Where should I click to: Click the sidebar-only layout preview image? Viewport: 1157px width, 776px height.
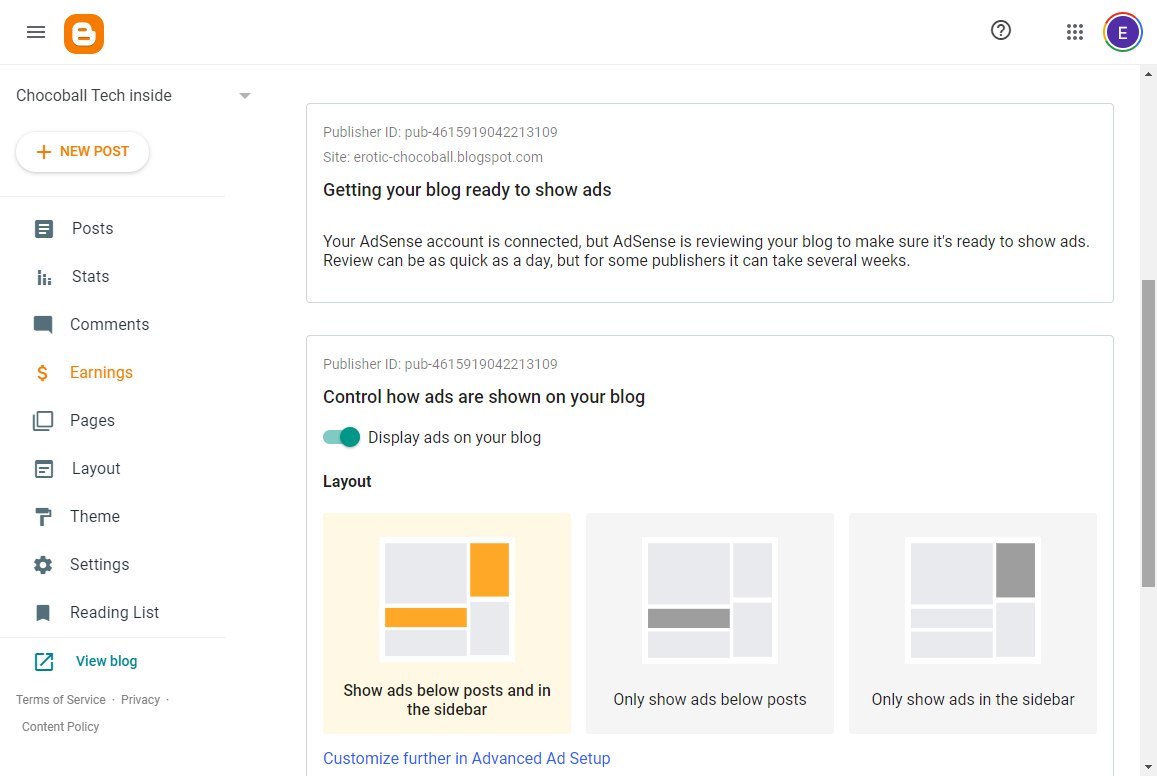(973, 600)
